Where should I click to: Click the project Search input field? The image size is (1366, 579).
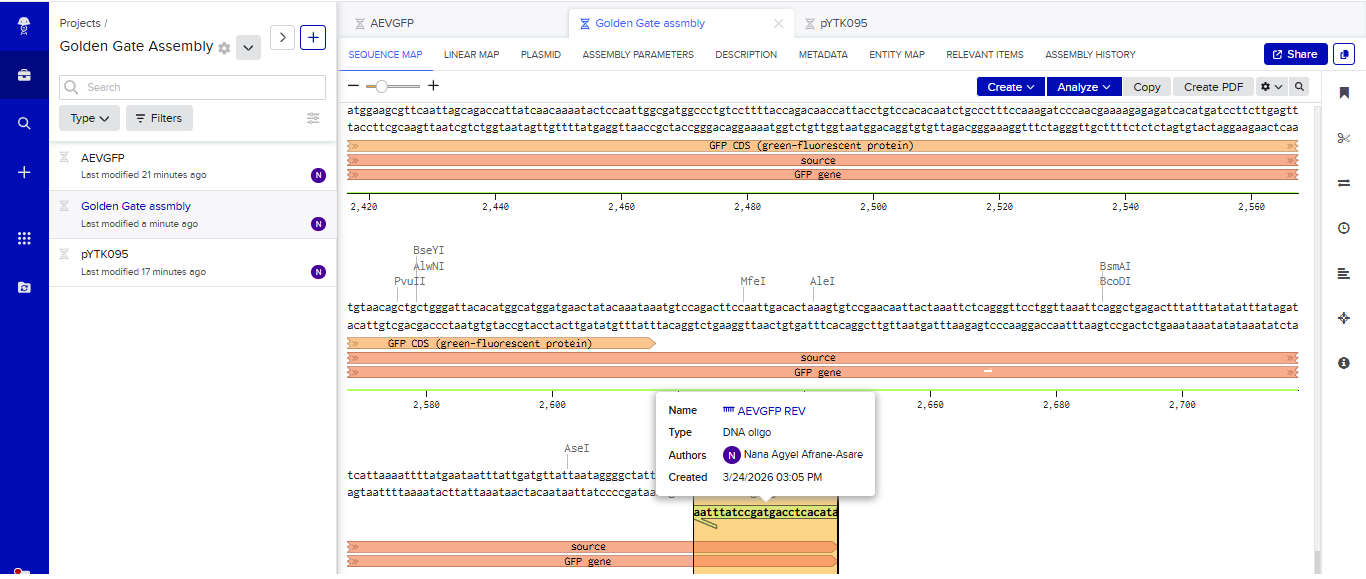pyautogui.click(x=192, y=87)
